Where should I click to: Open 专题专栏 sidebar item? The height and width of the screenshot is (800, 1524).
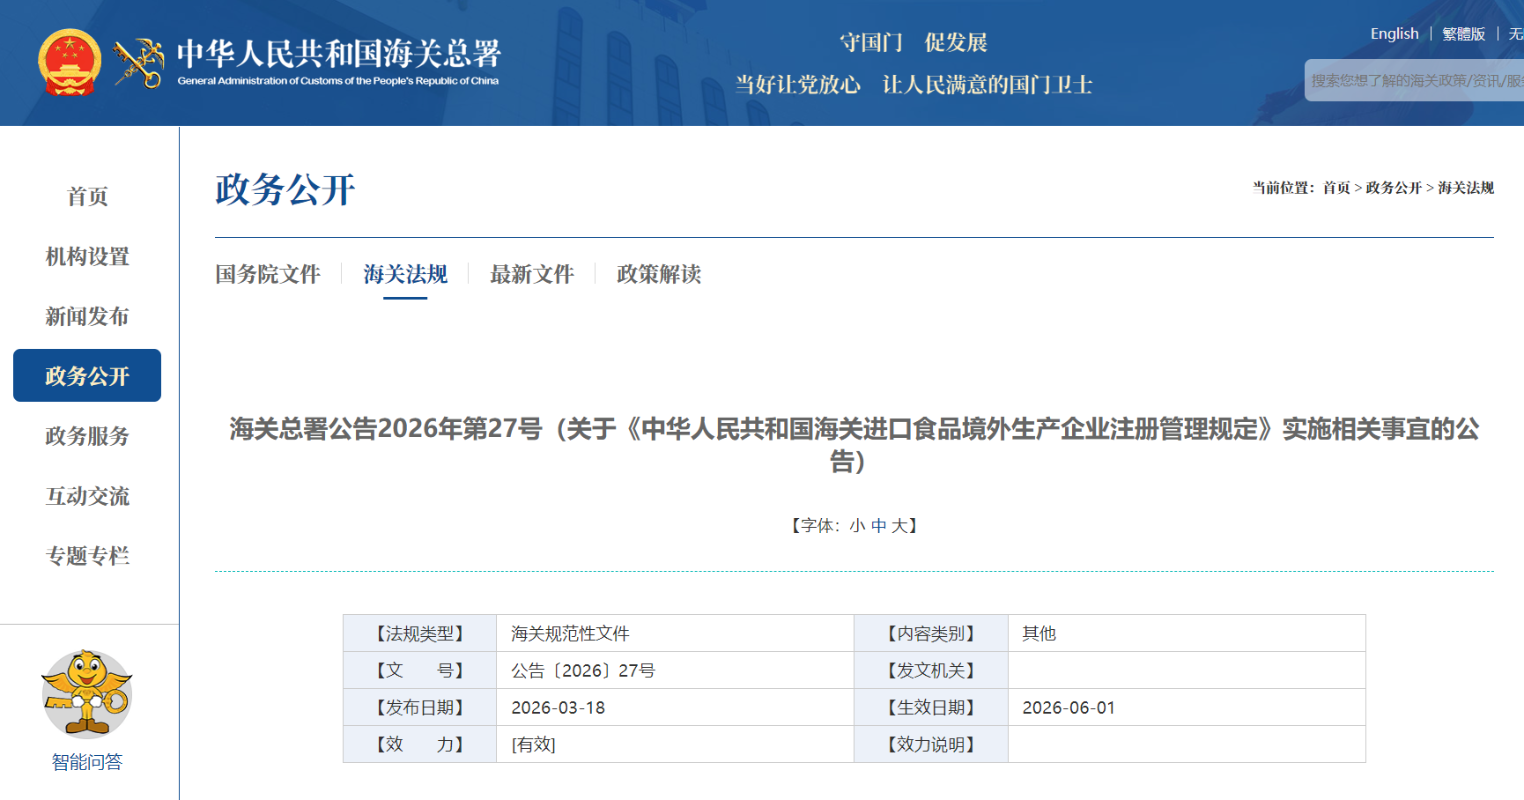(x=87, y=556)
